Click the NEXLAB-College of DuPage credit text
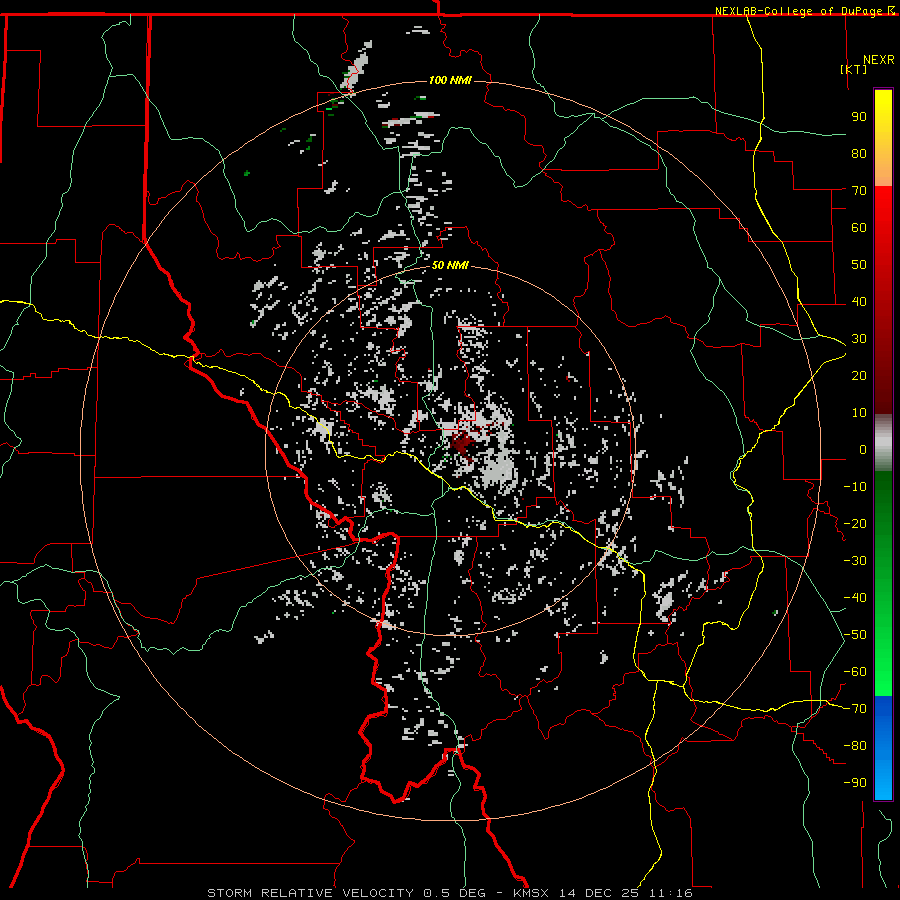900x900 pixels. (800, 11)
